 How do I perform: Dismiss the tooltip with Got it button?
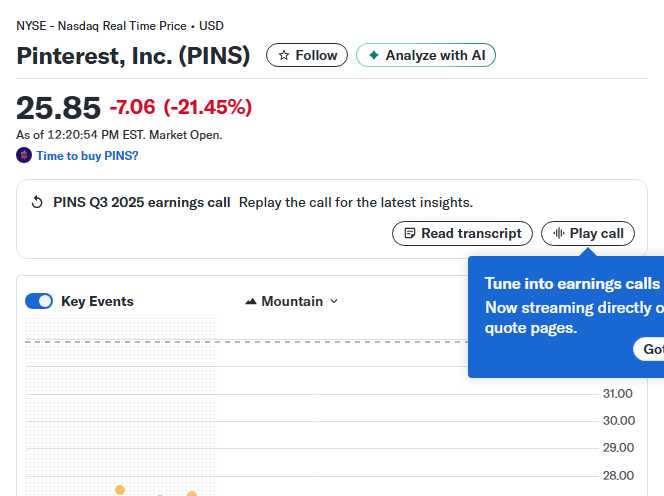point(649,349)
